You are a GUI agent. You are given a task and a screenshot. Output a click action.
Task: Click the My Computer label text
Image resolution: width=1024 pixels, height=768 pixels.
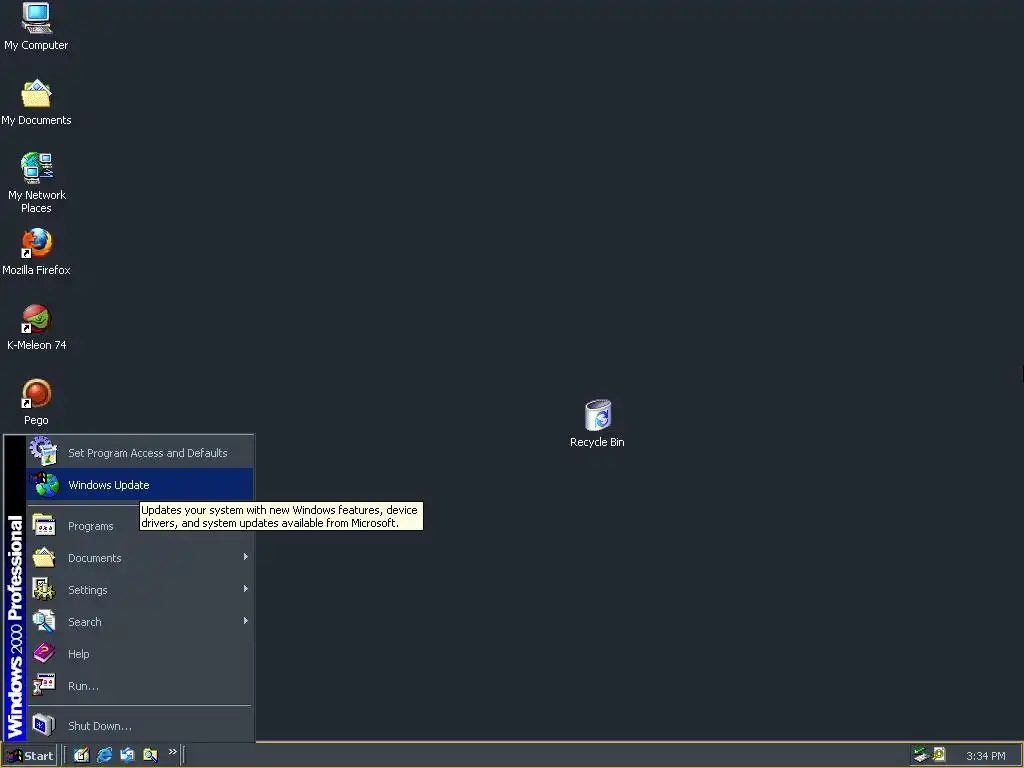click(36, 45)
